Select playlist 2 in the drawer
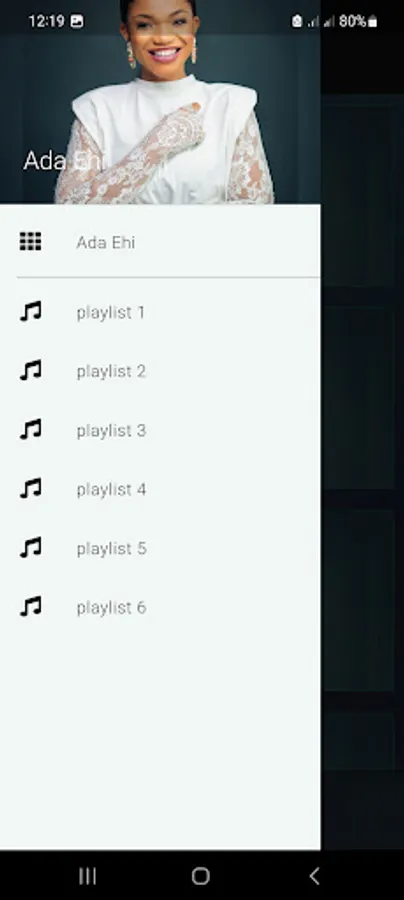 (x=160, y=371)
